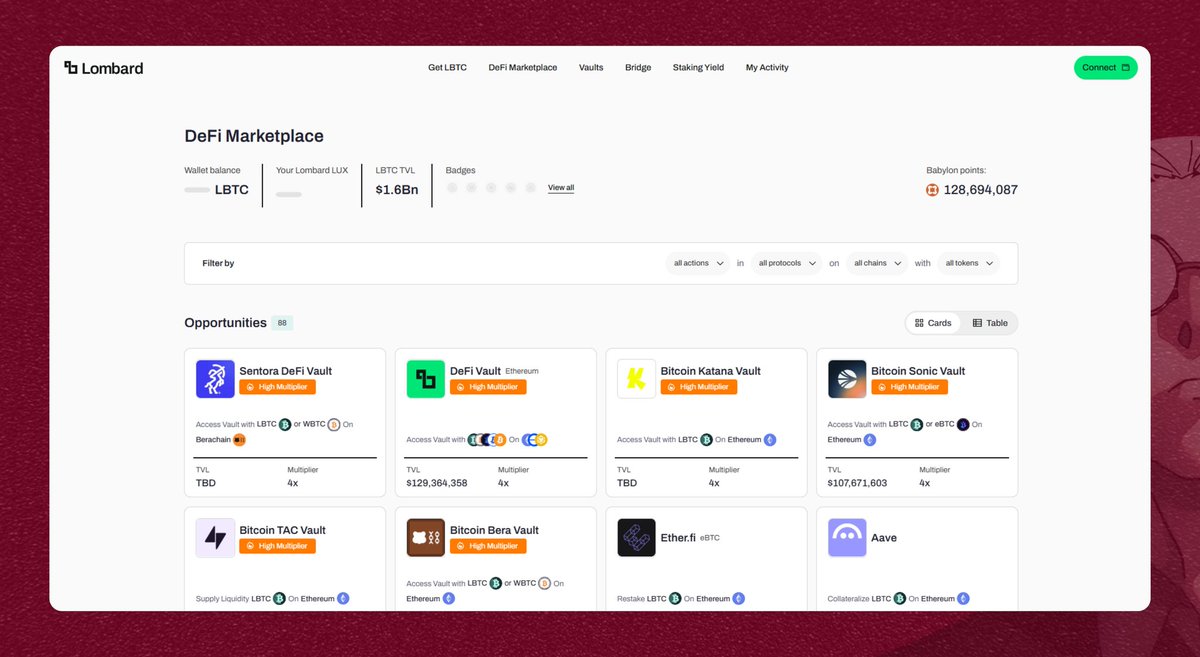The height and width of the screenshot is (657, 1200).
Task: Click WBTC token icon in Sentora card
Action: tap(334, 425)
